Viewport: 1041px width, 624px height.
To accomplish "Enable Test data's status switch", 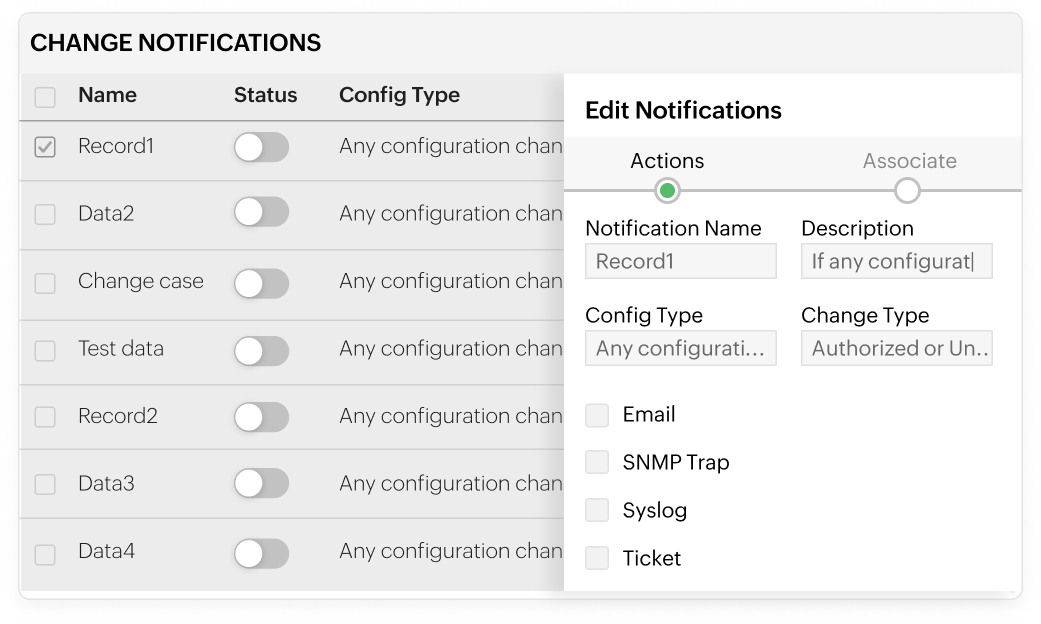I will 261,350.
